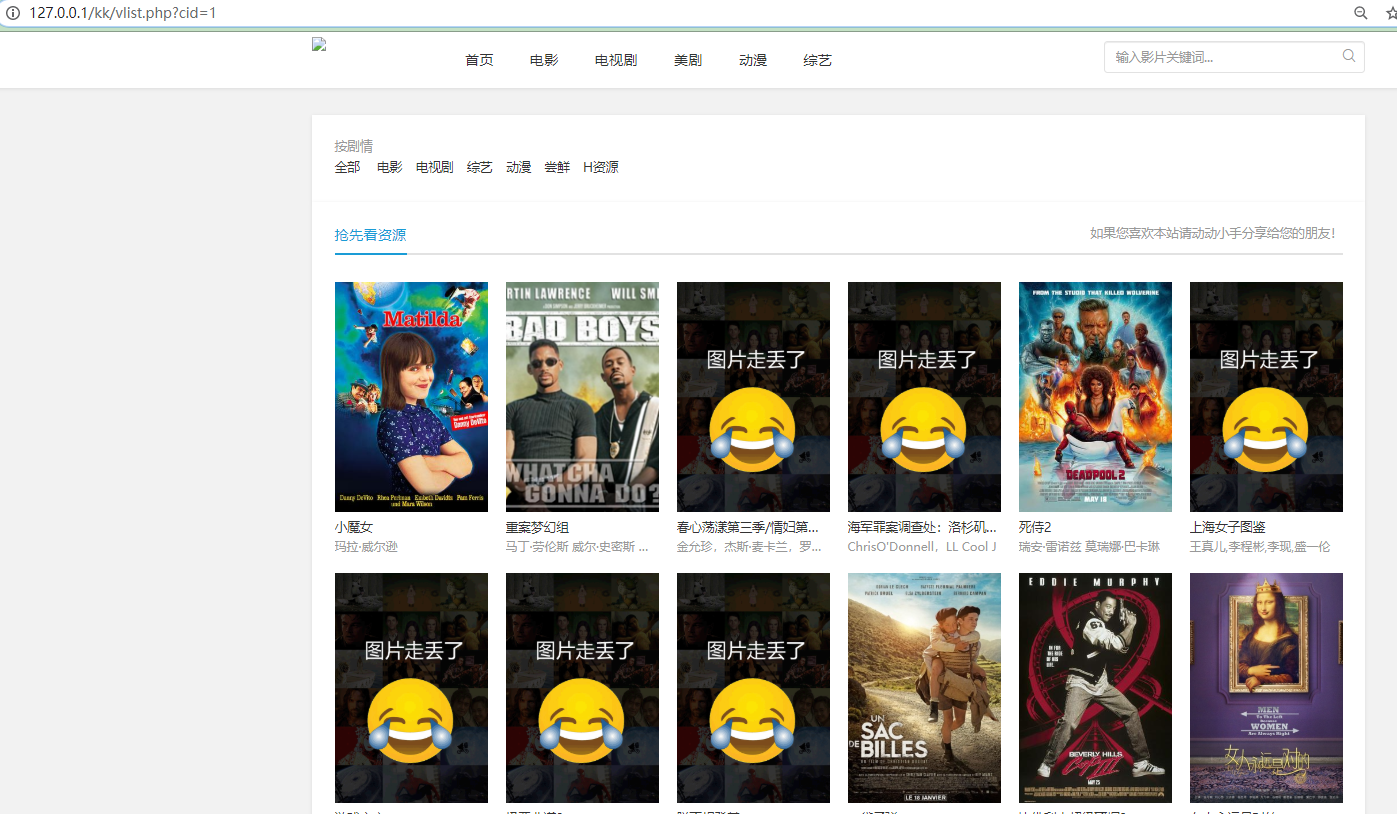
Task: Go to 首页 in the top navigation
Action: point(479,60)
